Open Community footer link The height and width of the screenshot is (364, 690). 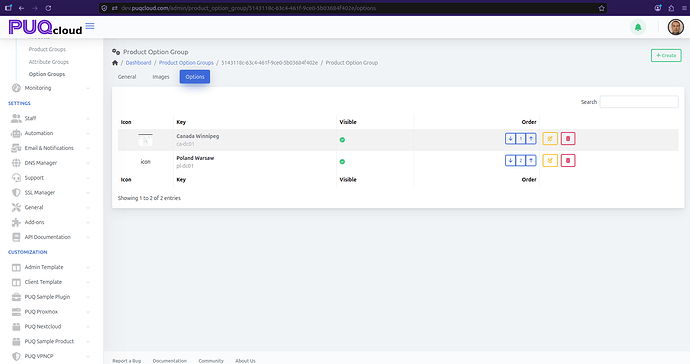pyautogui.click(x=211, y=361)
